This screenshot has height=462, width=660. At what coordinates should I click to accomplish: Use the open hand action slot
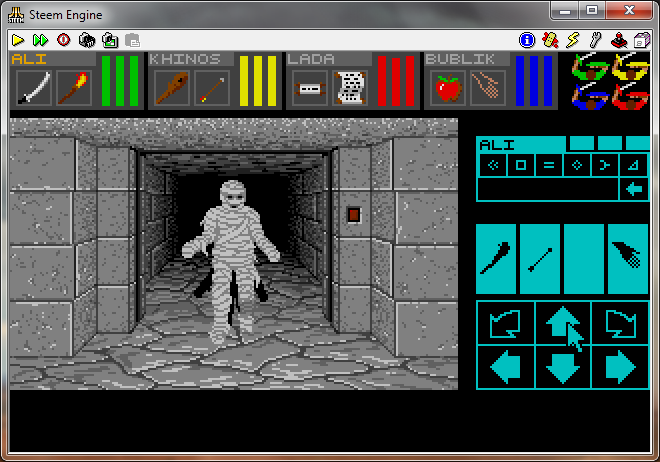pyautogui.click(x=628, y=259)
